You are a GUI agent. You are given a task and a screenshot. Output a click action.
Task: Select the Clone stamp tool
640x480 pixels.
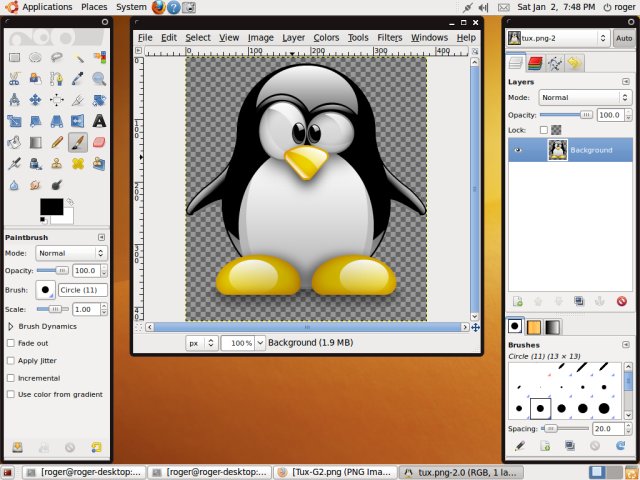57,164
